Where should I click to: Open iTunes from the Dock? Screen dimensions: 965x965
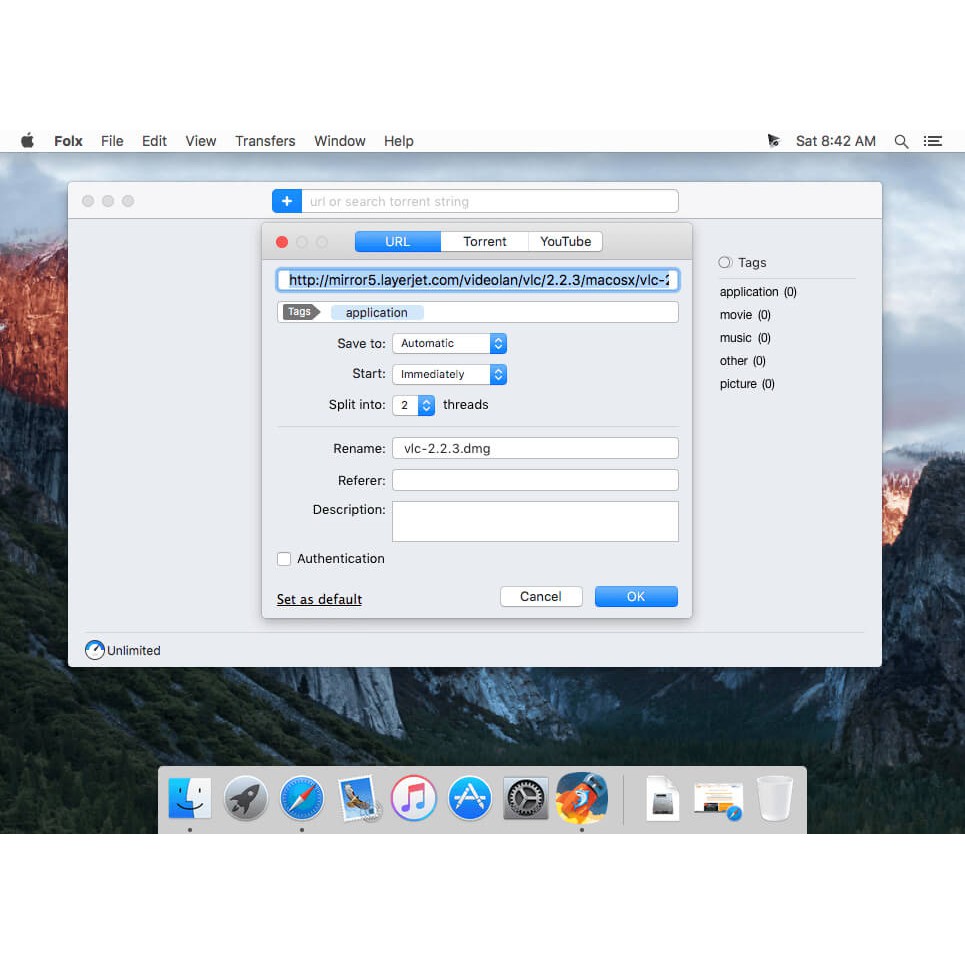[x=413, y=797]
